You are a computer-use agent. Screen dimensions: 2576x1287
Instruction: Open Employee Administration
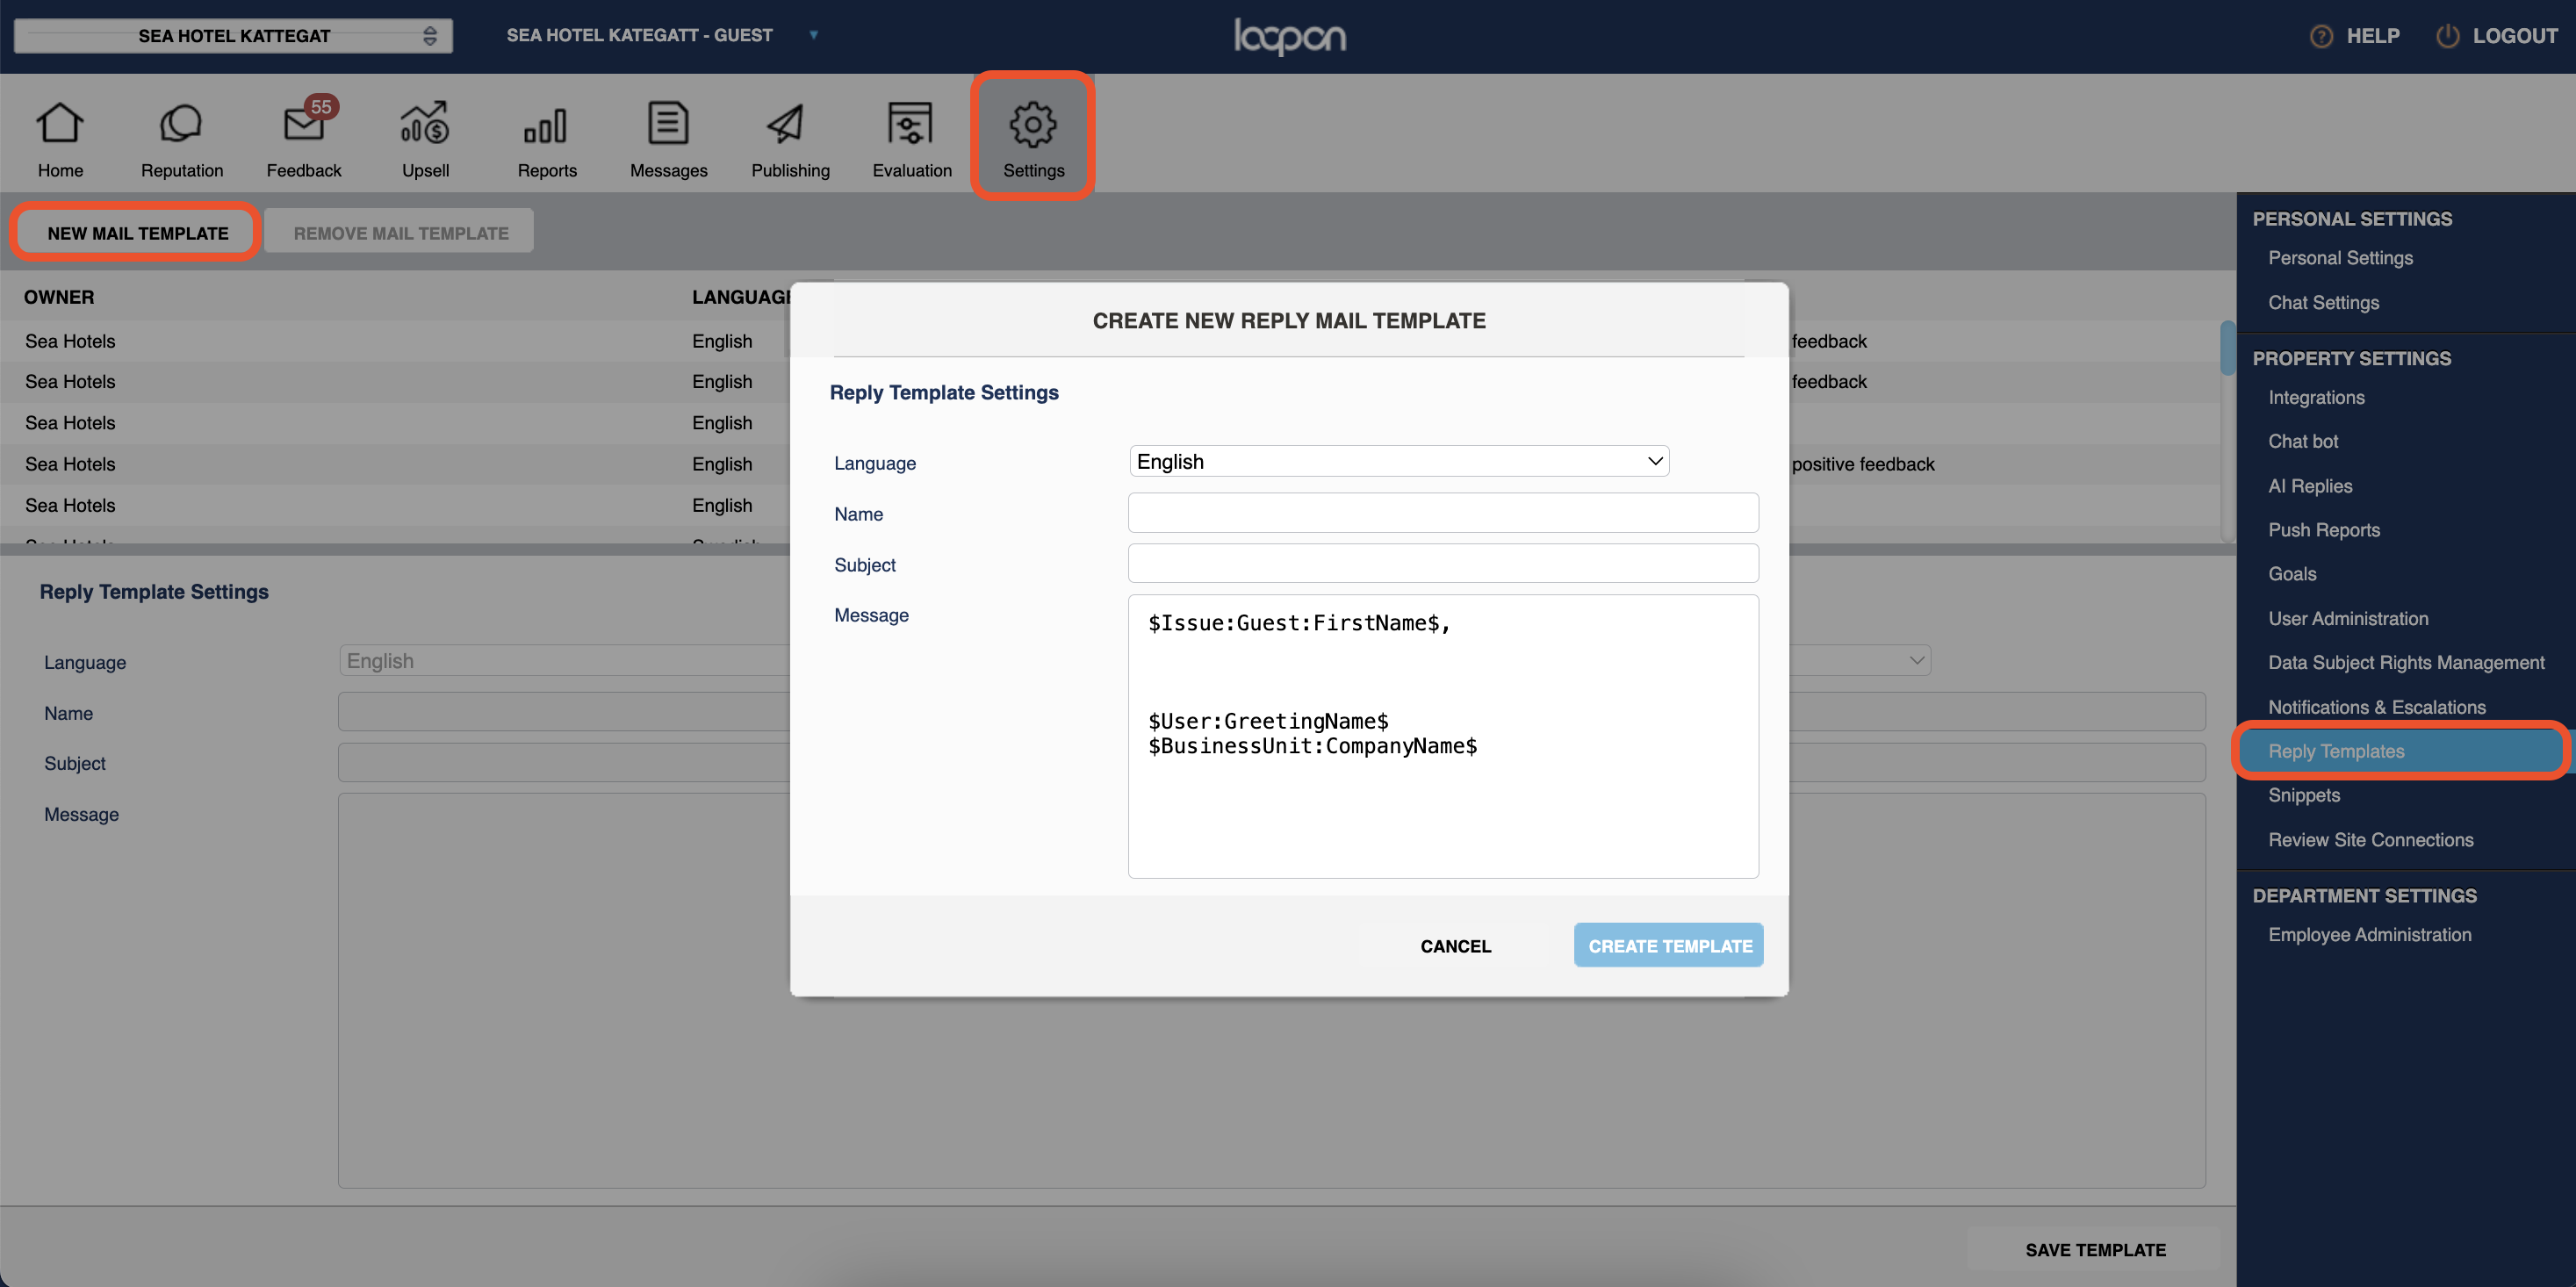(x=2369, y=935)
